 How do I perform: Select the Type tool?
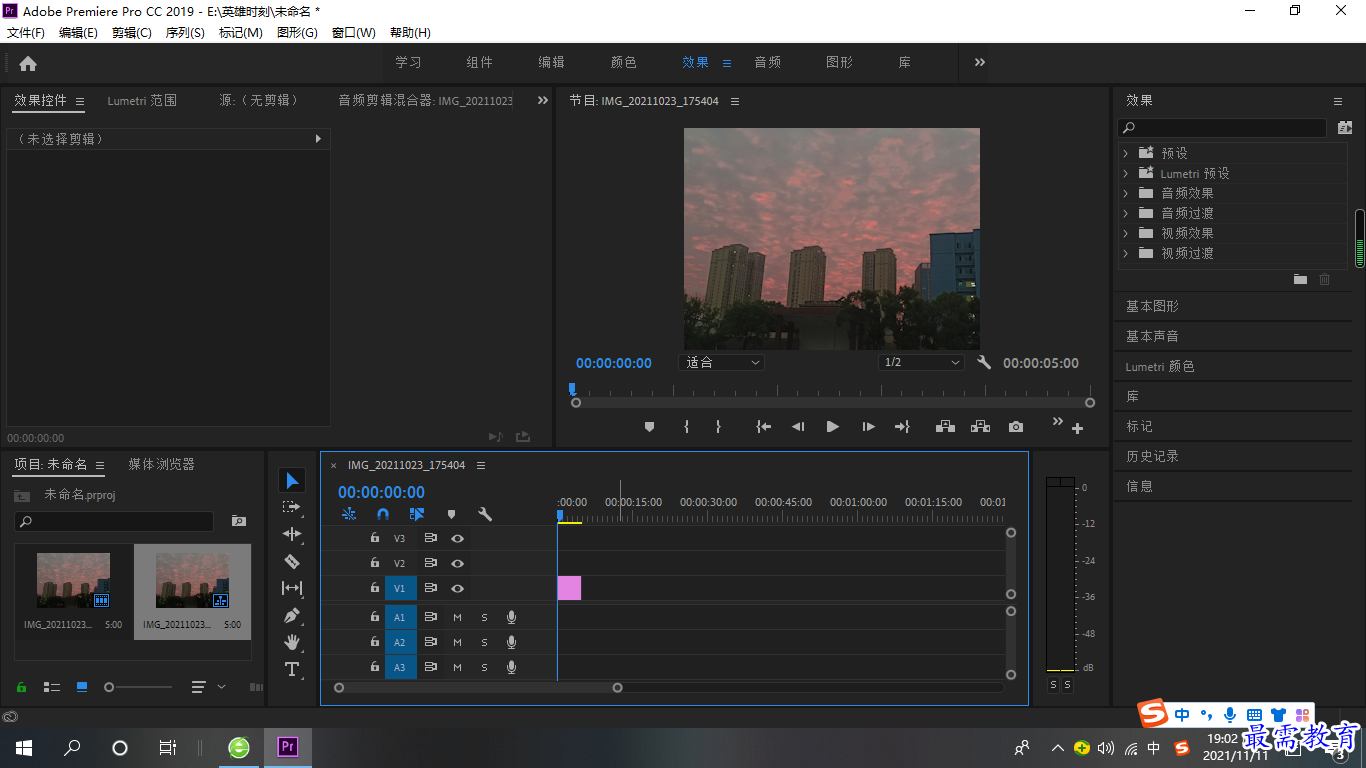point(292,669)
